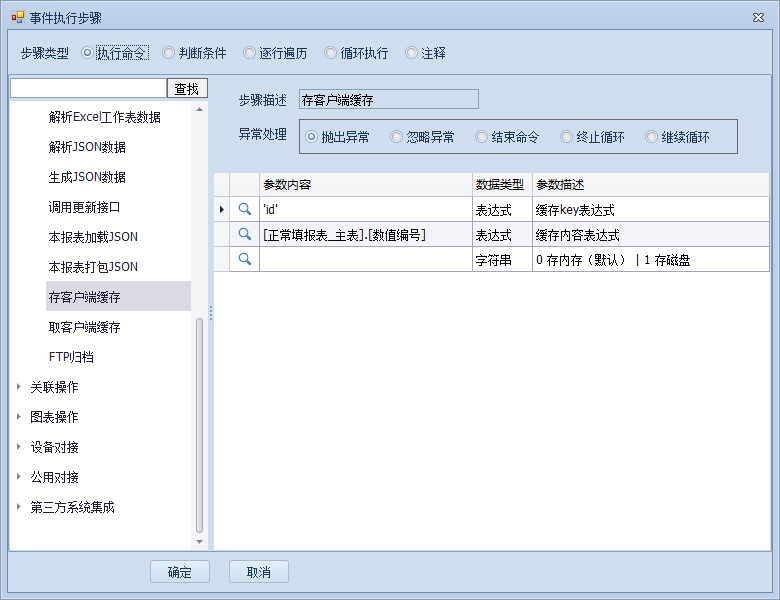The image size is (780, 600).
Task: Select the 忽略异常 exception option
Action: [397, 137]
